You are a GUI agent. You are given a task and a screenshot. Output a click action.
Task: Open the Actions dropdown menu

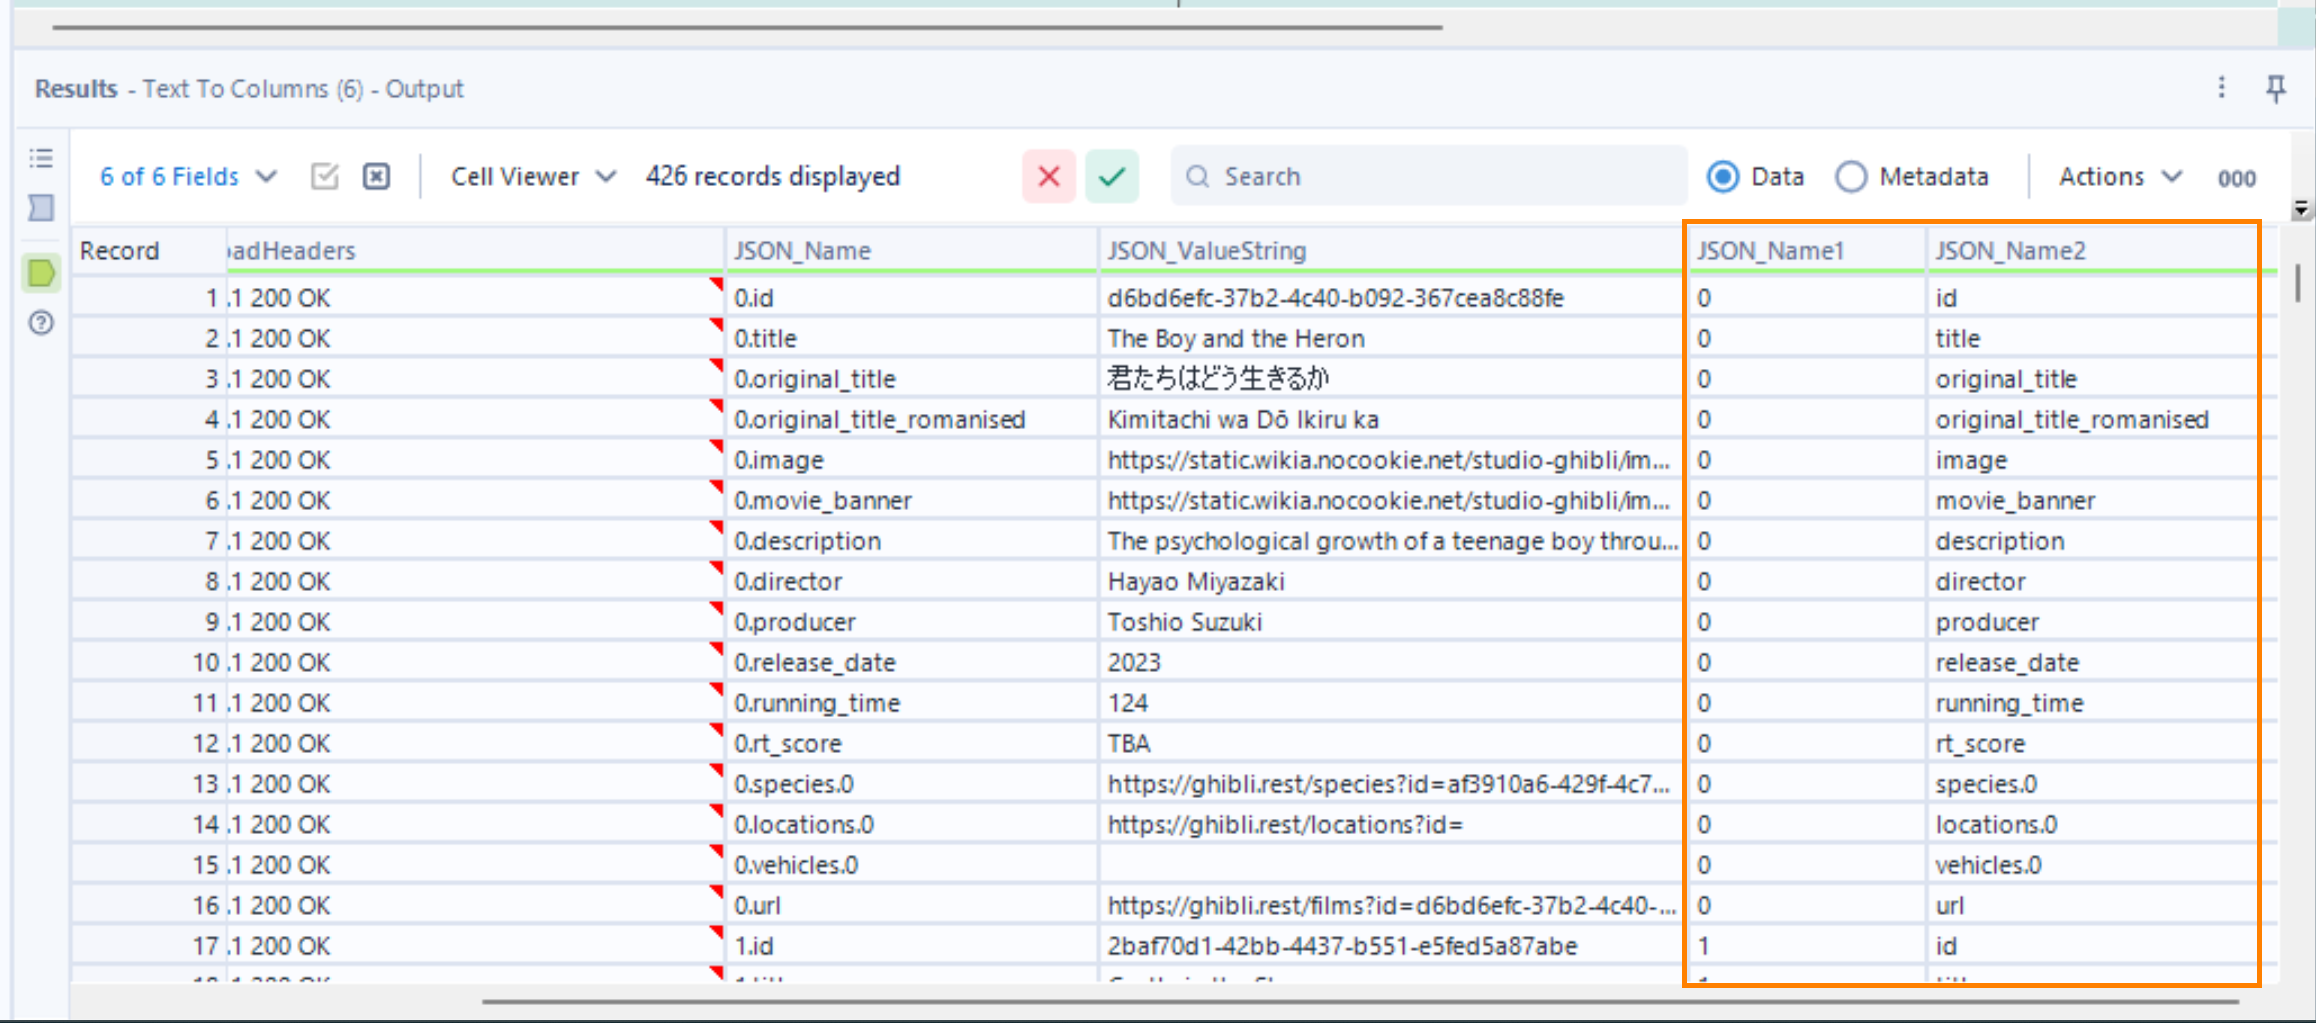point(2119,177)
